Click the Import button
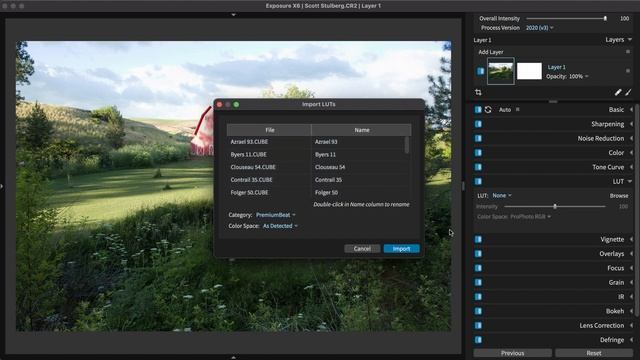This screenshot has width=640, height=360. [x=401, y=249]
